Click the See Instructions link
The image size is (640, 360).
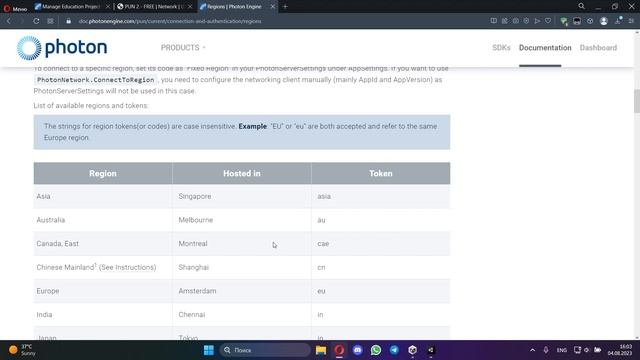tap(128, 267)
